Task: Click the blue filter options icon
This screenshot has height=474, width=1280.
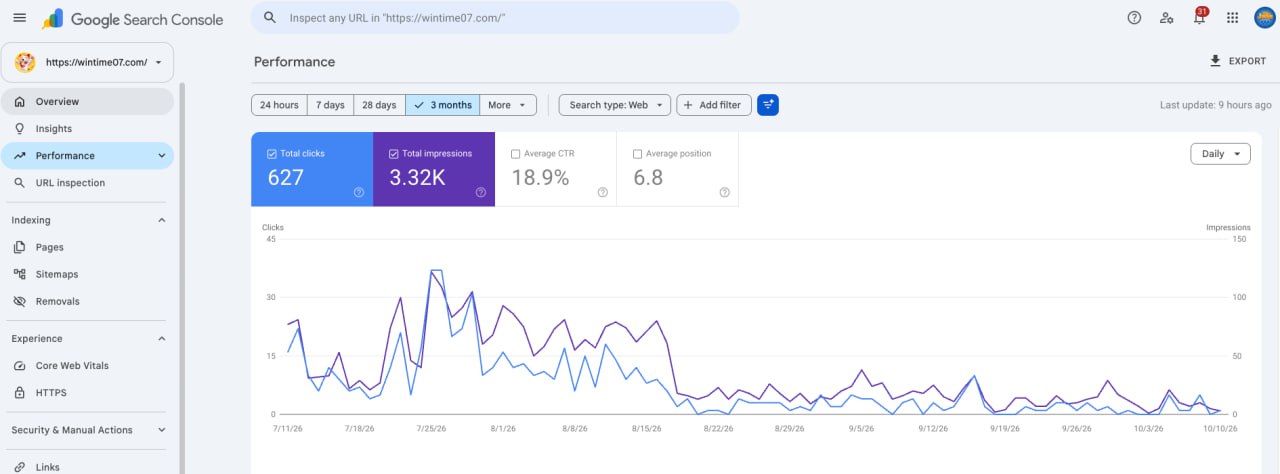Action: tap(768, 105)
